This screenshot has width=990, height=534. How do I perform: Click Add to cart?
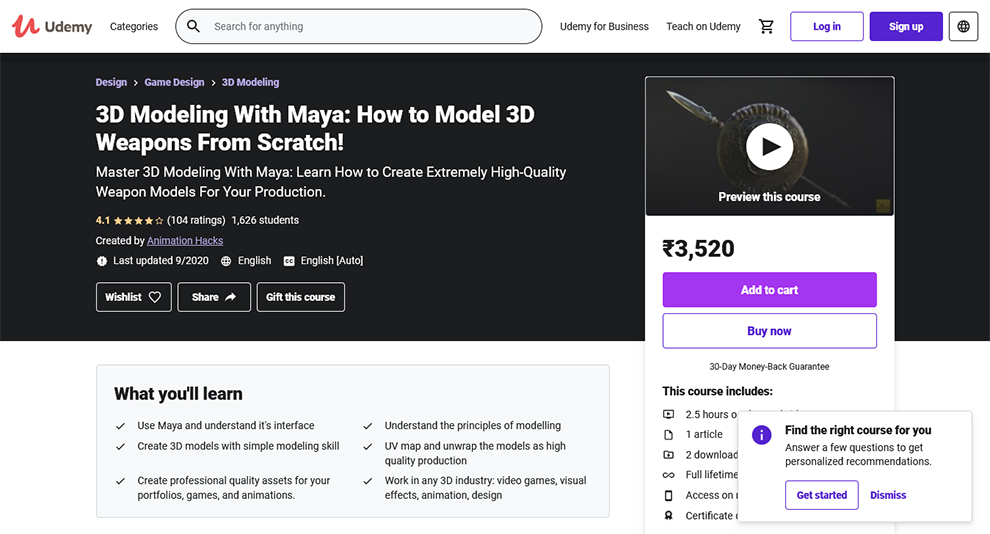[769, 290]
